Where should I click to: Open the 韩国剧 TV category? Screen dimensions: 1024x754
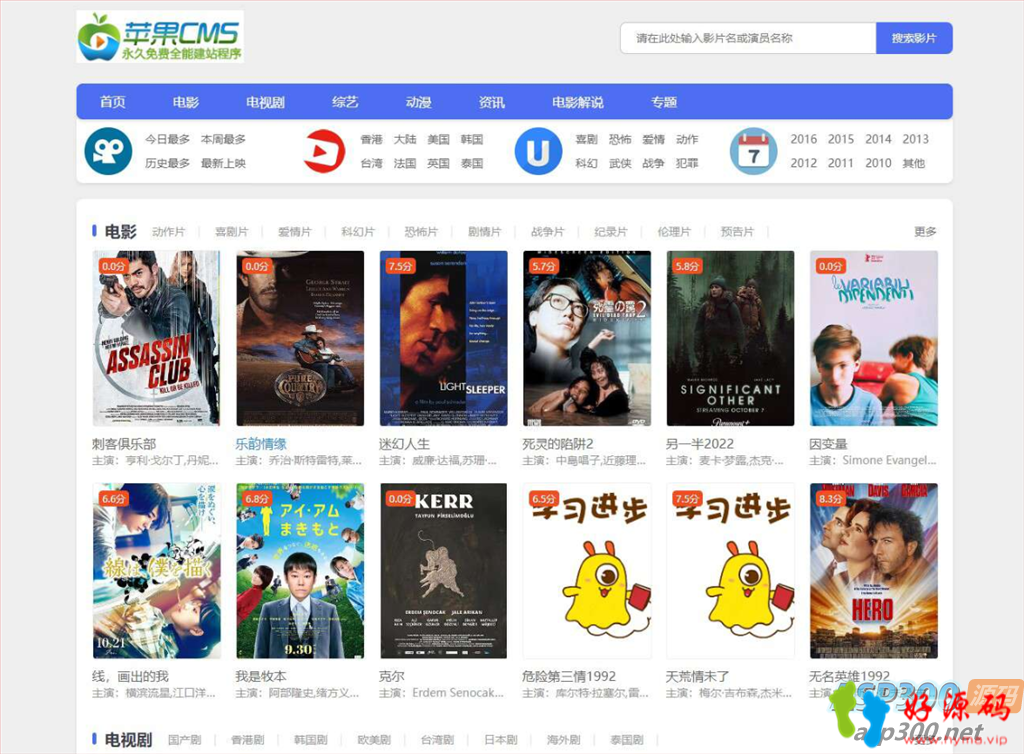[311, 740]
